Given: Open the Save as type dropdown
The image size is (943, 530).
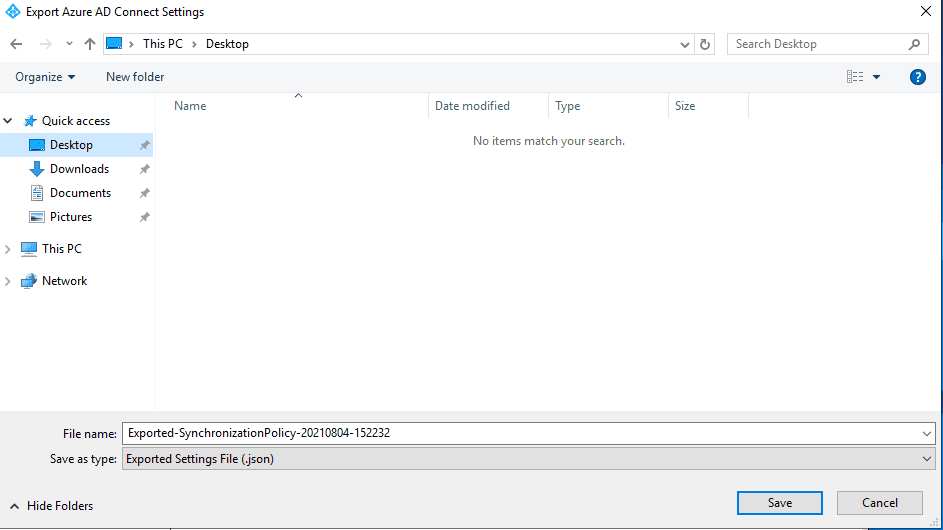Looking at the screenshot, I should pyautogui.click(x=529, y=459).
